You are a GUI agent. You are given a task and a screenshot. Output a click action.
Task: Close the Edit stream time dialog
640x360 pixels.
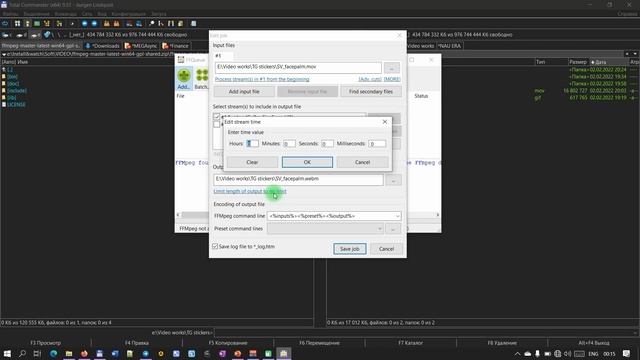click(x=384, y=122)
